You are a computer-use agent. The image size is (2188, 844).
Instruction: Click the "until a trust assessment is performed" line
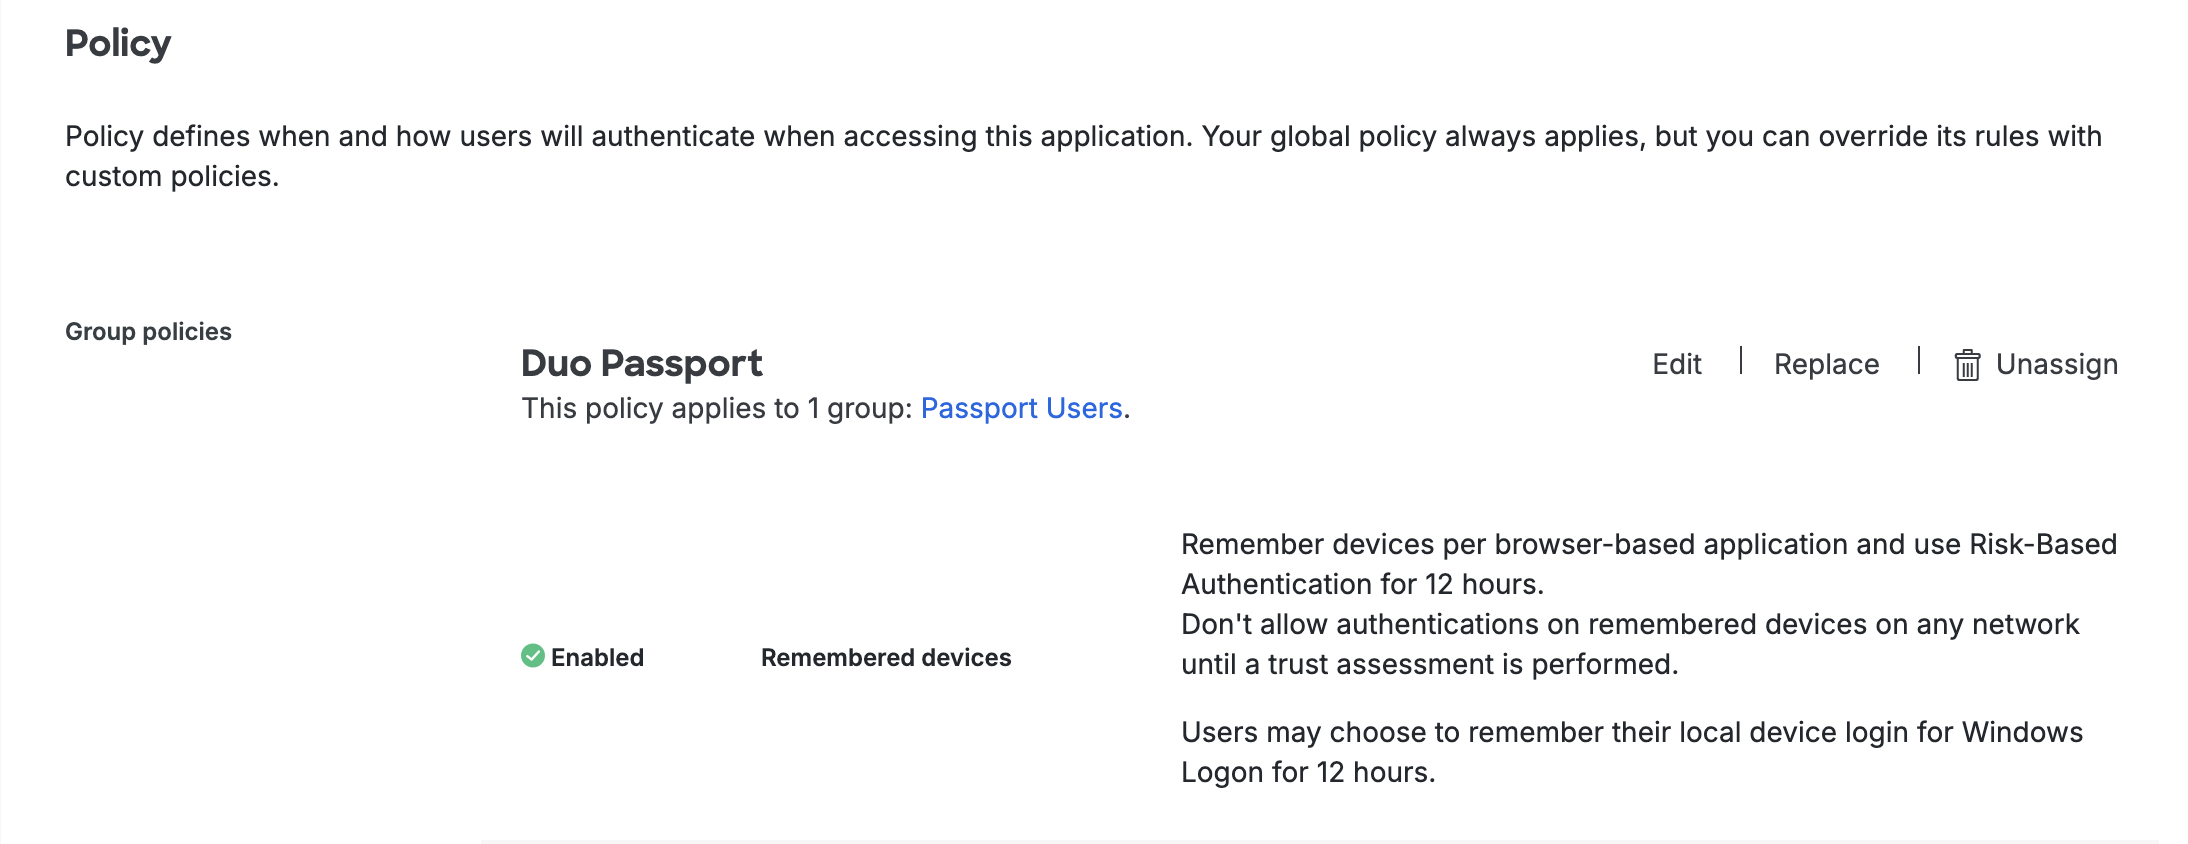pyautogui.click(x=1429, y=664)
